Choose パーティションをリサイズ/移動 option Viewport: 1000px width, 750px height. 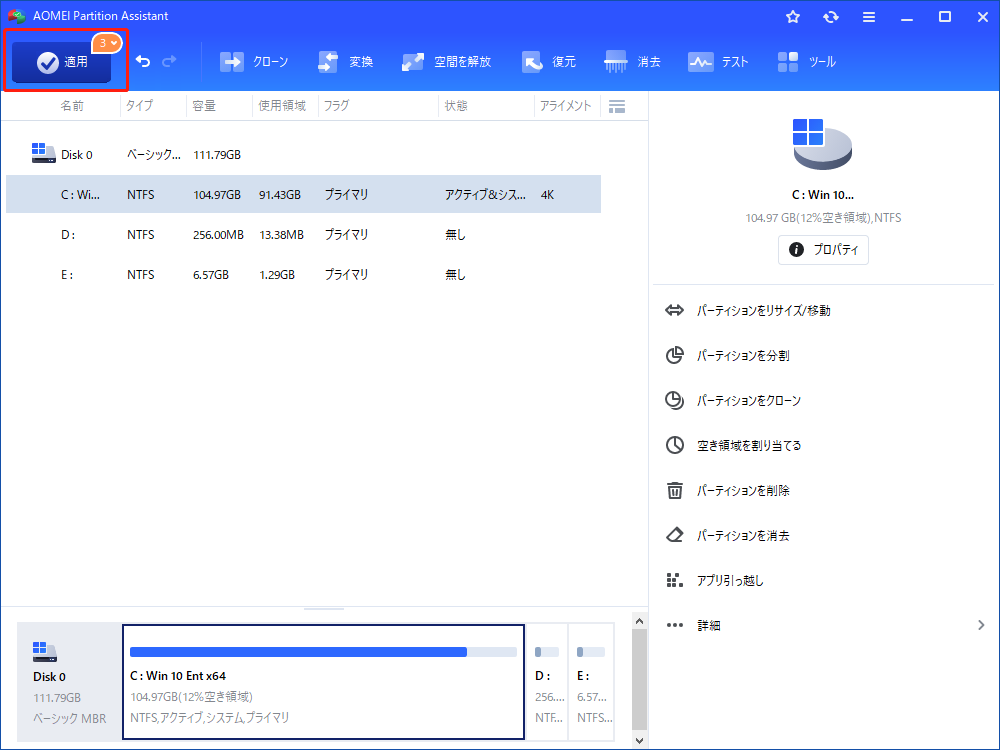[x=763, y=311]
